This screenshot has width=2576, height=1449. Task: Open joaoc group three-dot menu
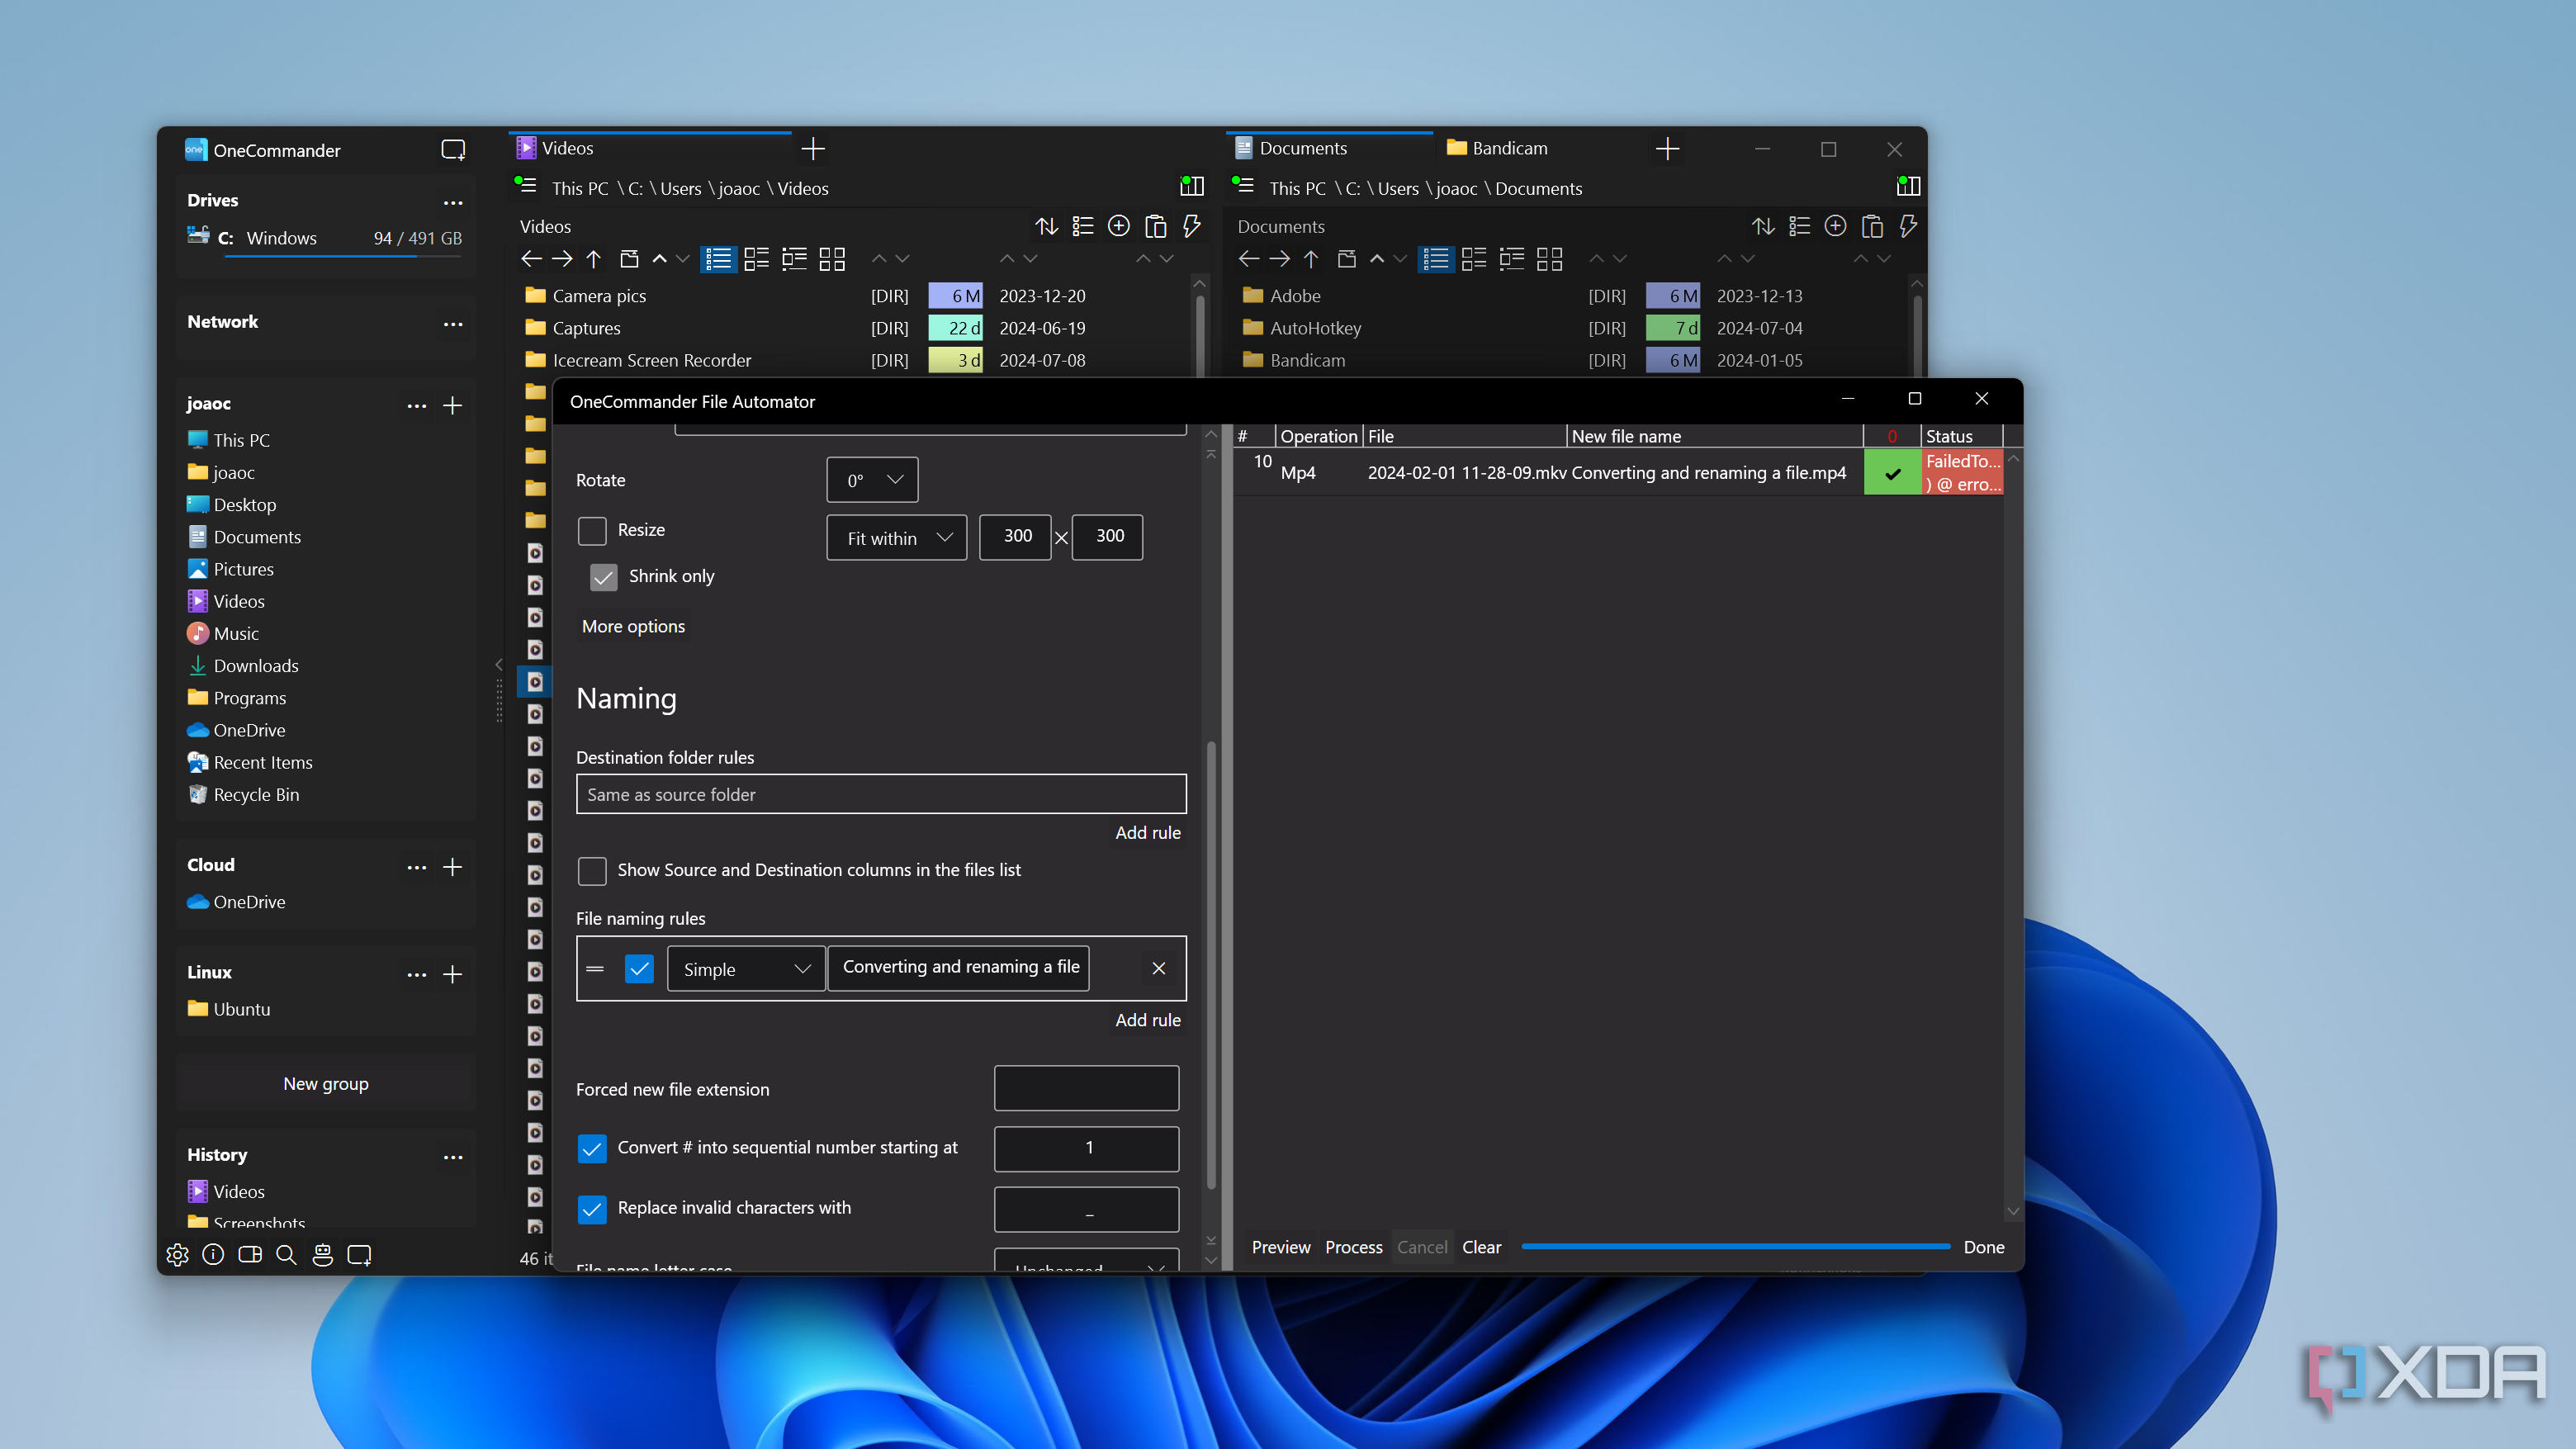pyautogui.click(x=417, y=405)
